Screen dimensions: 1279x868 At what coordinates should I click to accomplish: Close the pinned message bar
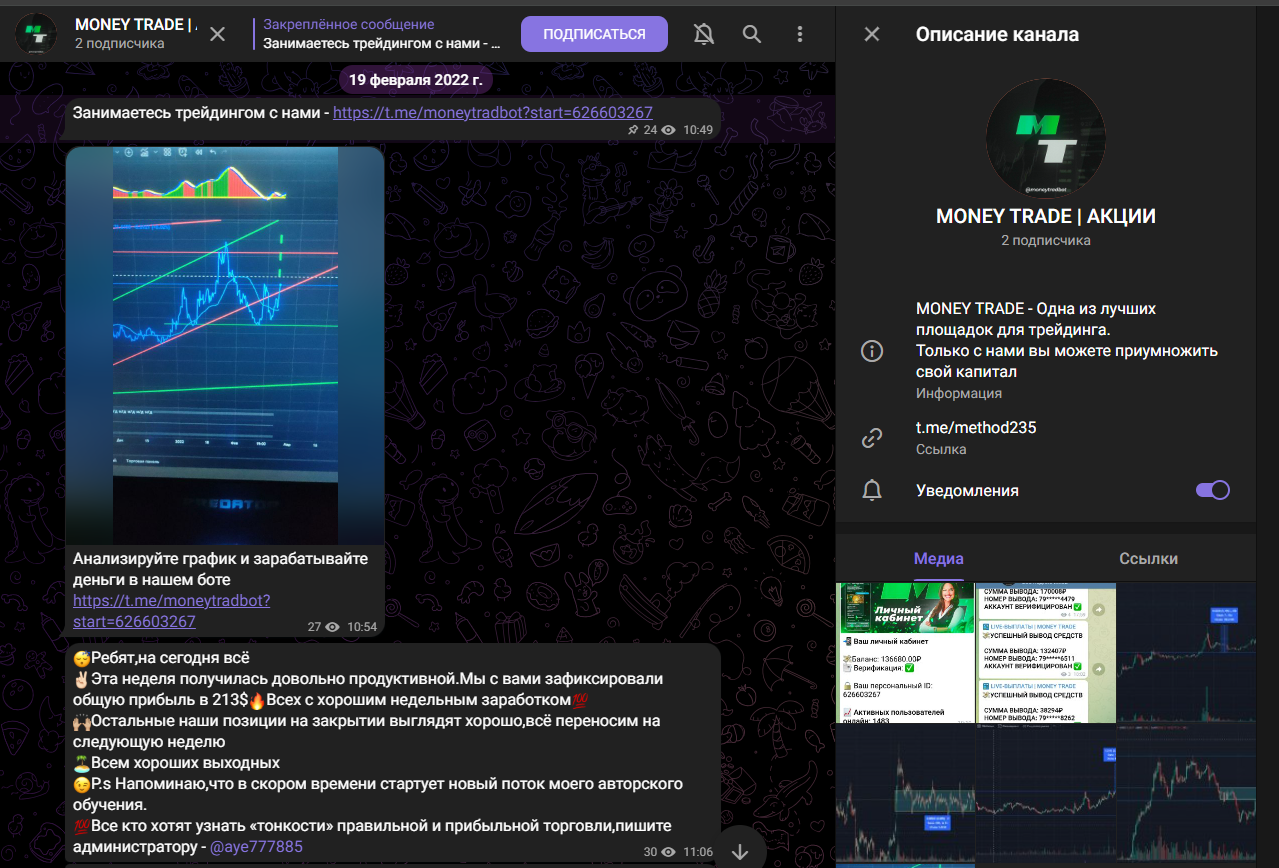pyautogui.click(x=217, y=34)
